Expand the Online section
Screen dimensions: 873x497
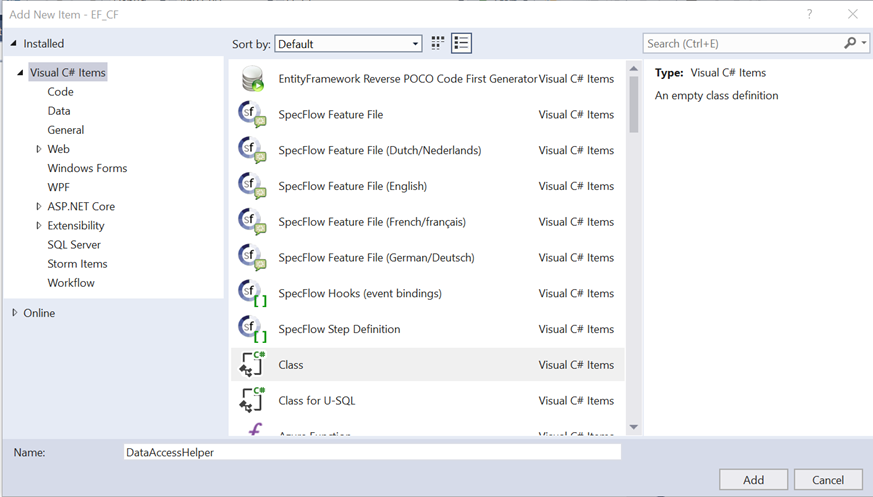(x=14, y=313)
